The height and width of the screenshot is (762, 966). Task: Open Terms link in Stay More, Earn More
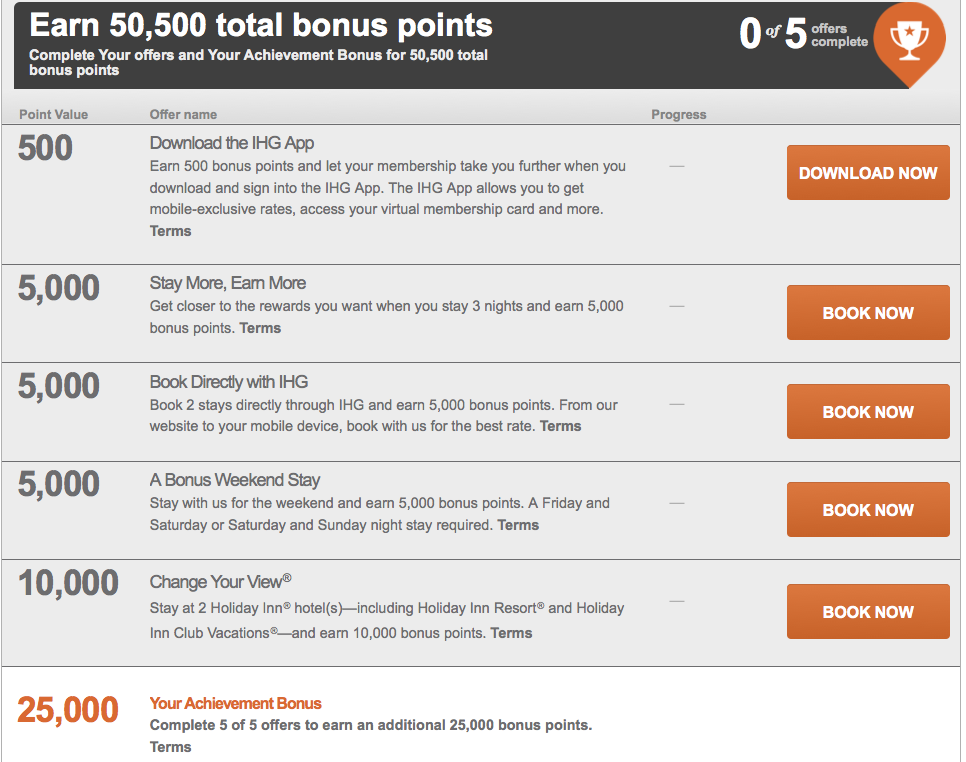(x=260, y=328)
